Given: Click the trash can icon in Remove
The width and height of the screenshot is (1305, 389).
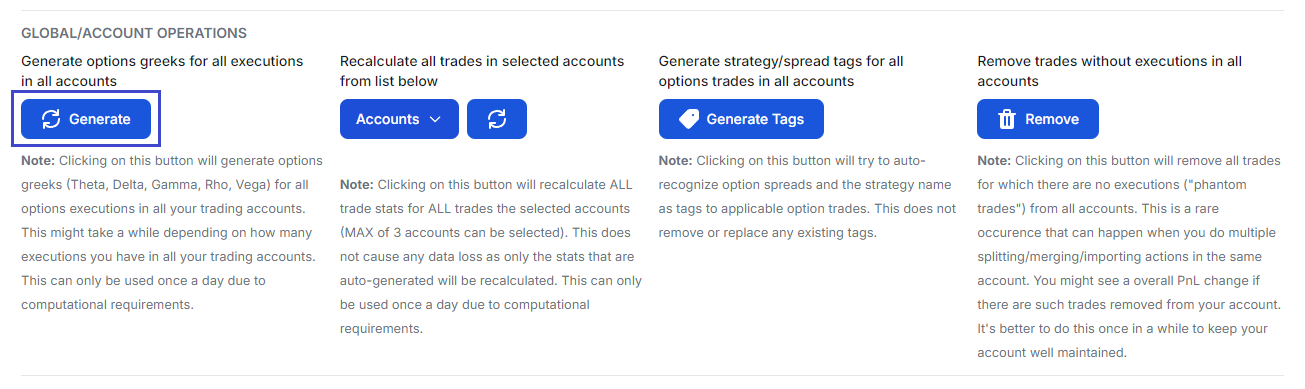Looking at the screenshot, I should pyautogui.click(x=1007, y=119).
